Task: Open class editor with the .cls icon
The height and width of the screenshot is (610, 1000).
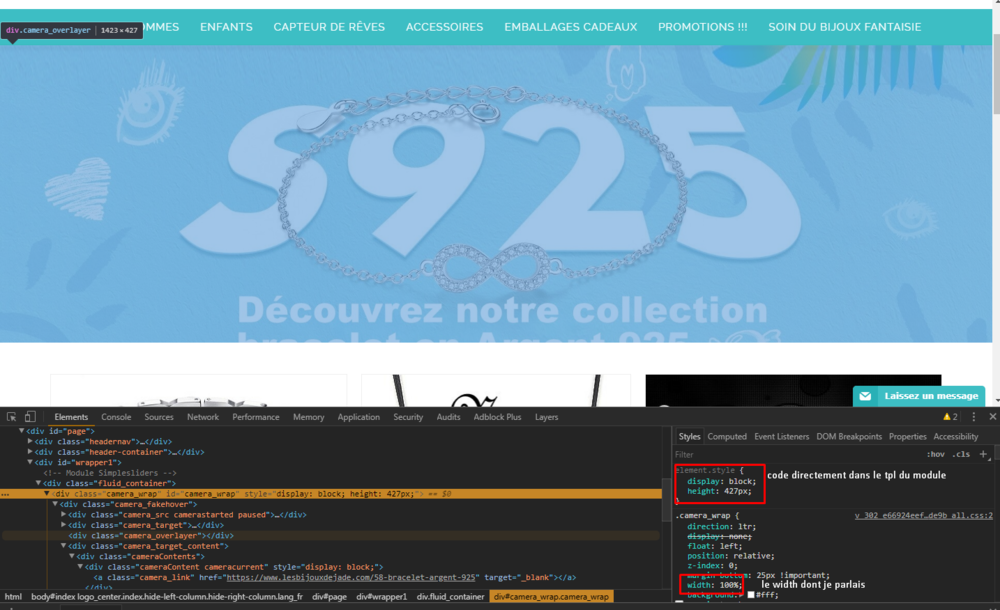Action: tap(960, 454)
